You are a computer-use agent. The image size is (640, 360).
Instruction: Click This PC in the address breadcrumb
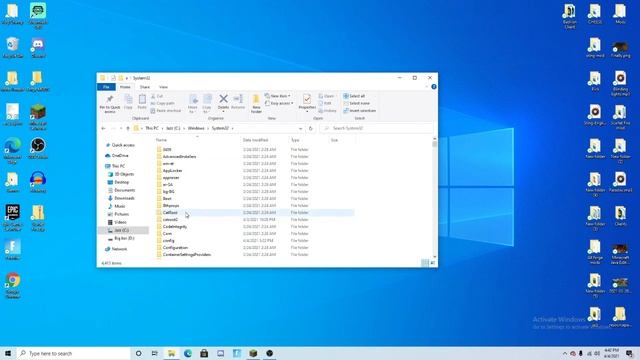pos(152,128)
